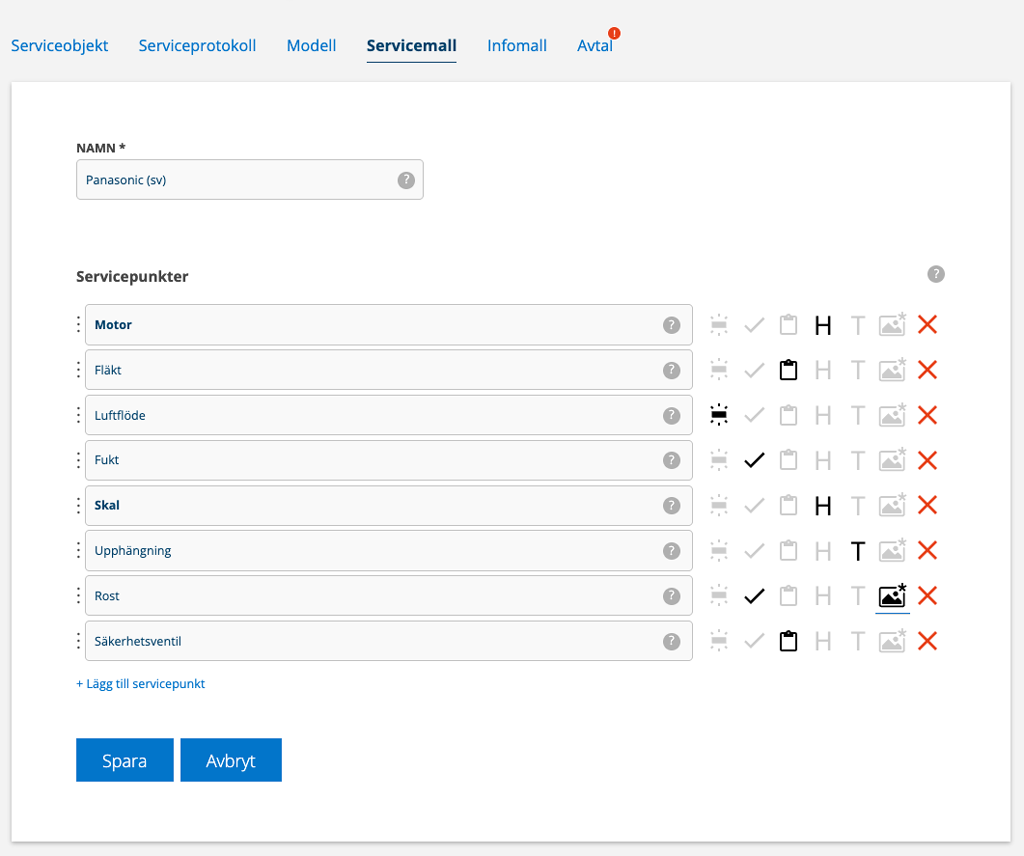Toggle checkmark type for Fukt row
This screenshot has width=1024, height=856.
pos(754,460)
